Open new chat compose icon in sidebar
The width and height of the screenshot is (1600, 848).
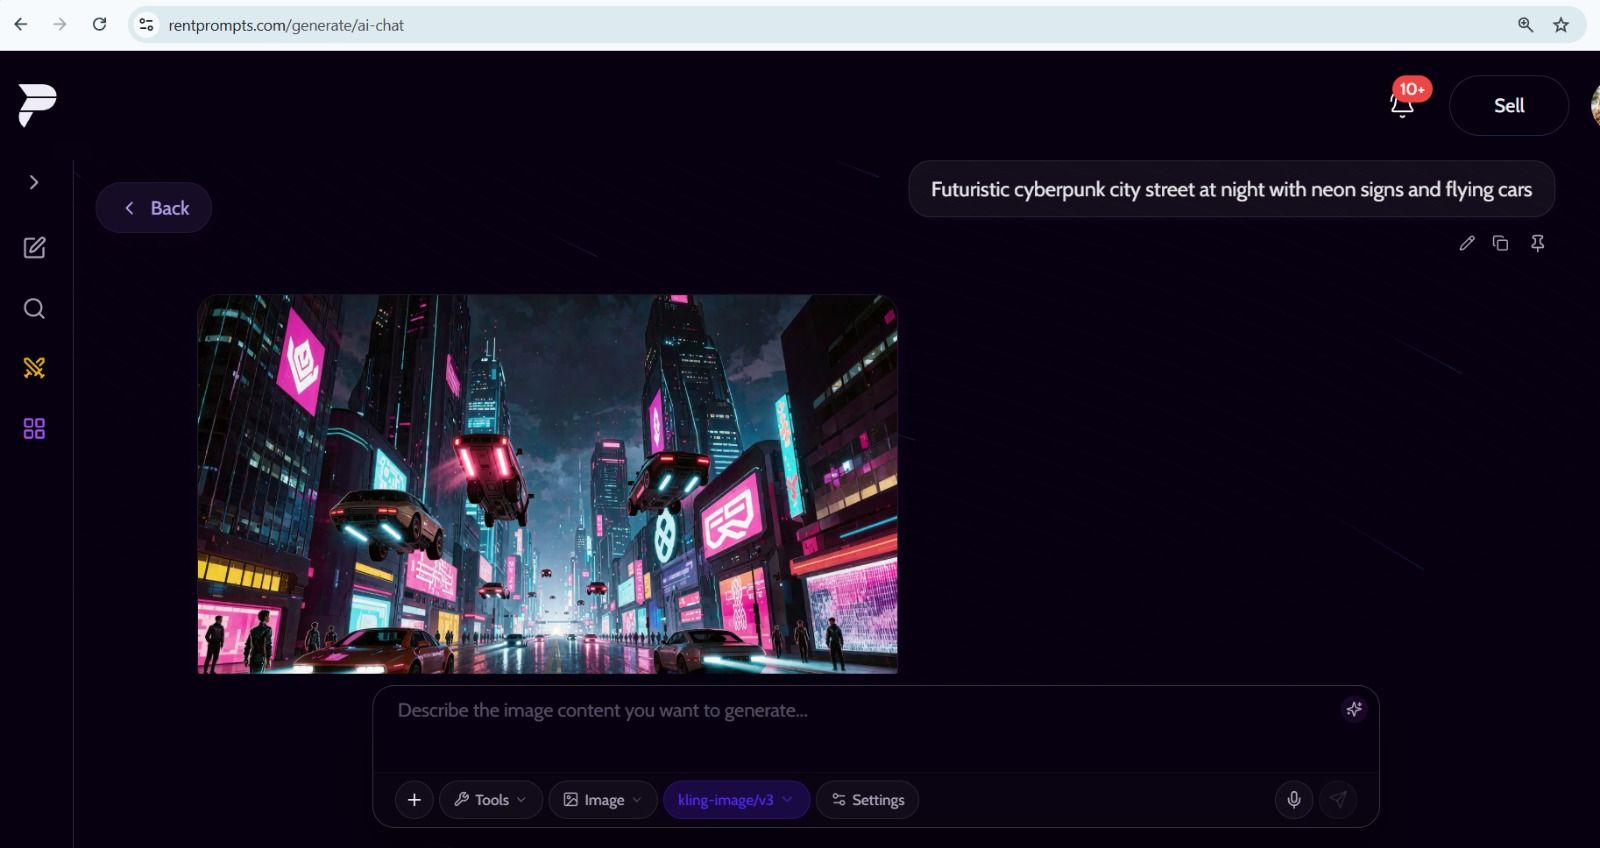(34, 247)
